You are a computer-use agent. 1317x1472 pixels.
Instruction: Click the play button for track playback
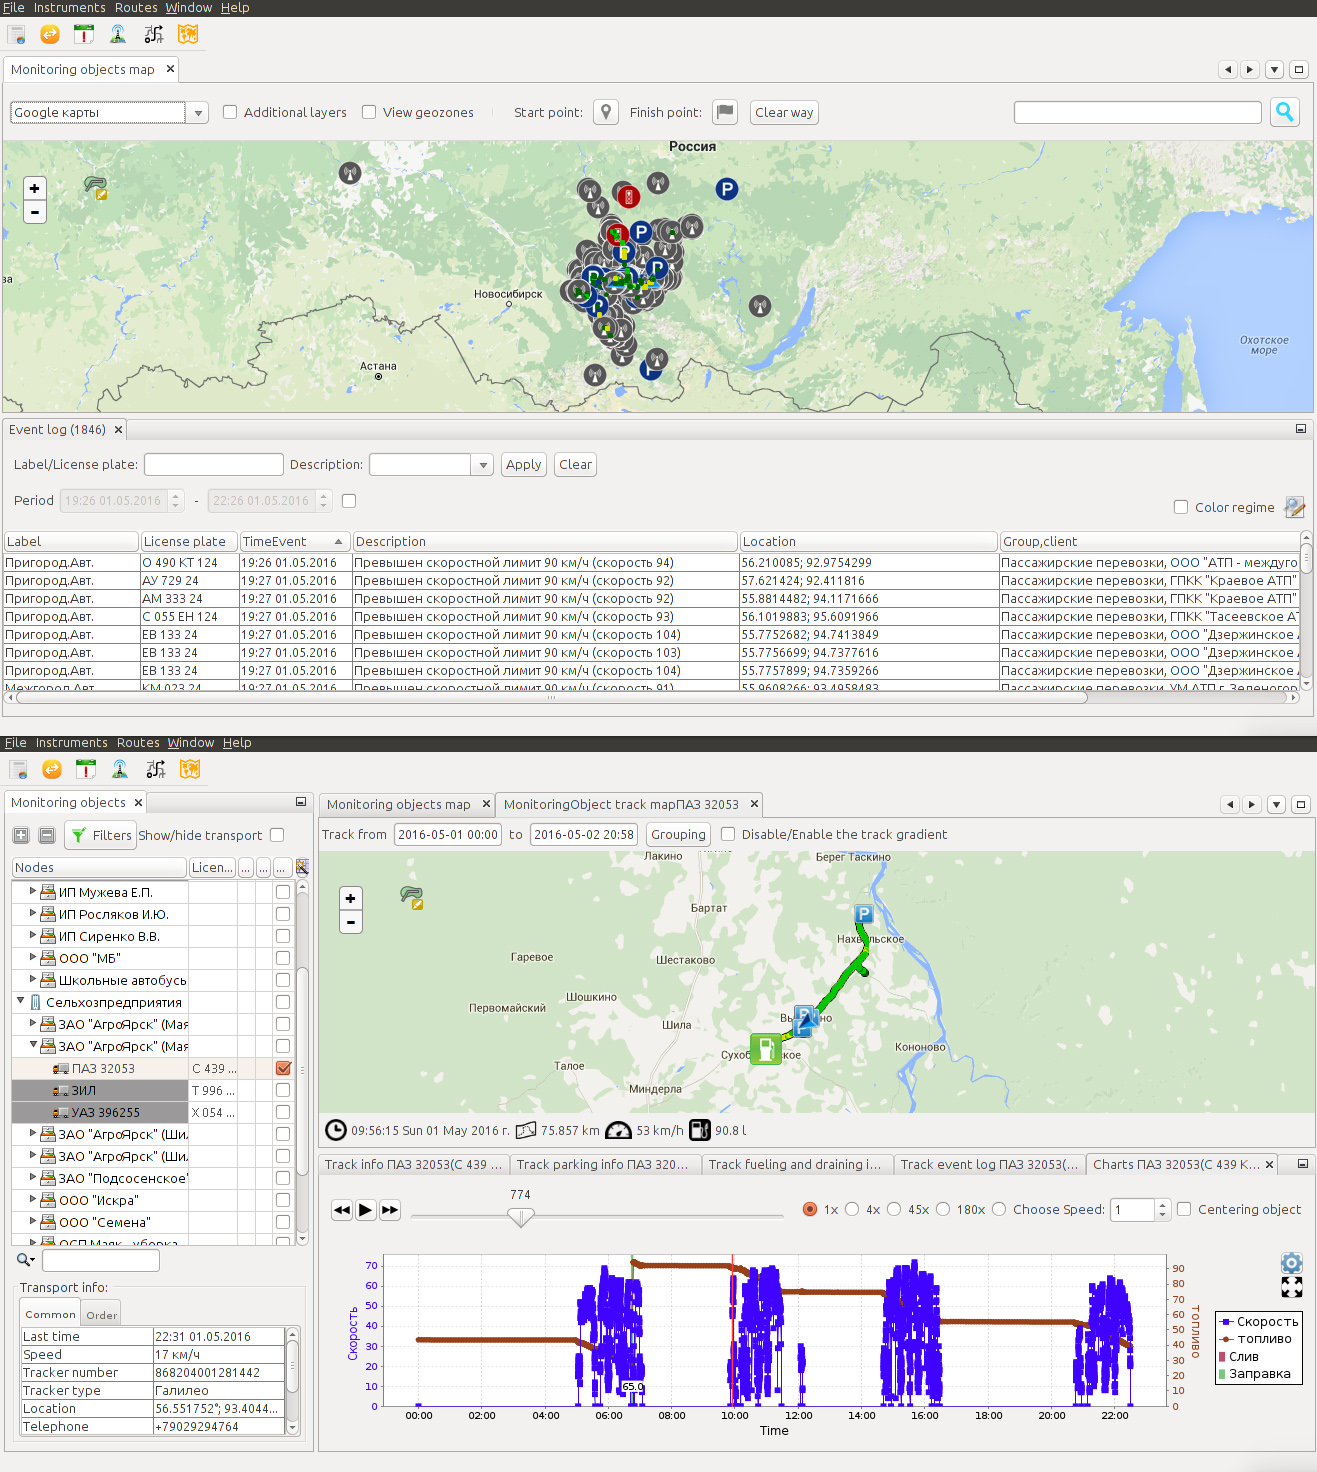pos(366,1210)
